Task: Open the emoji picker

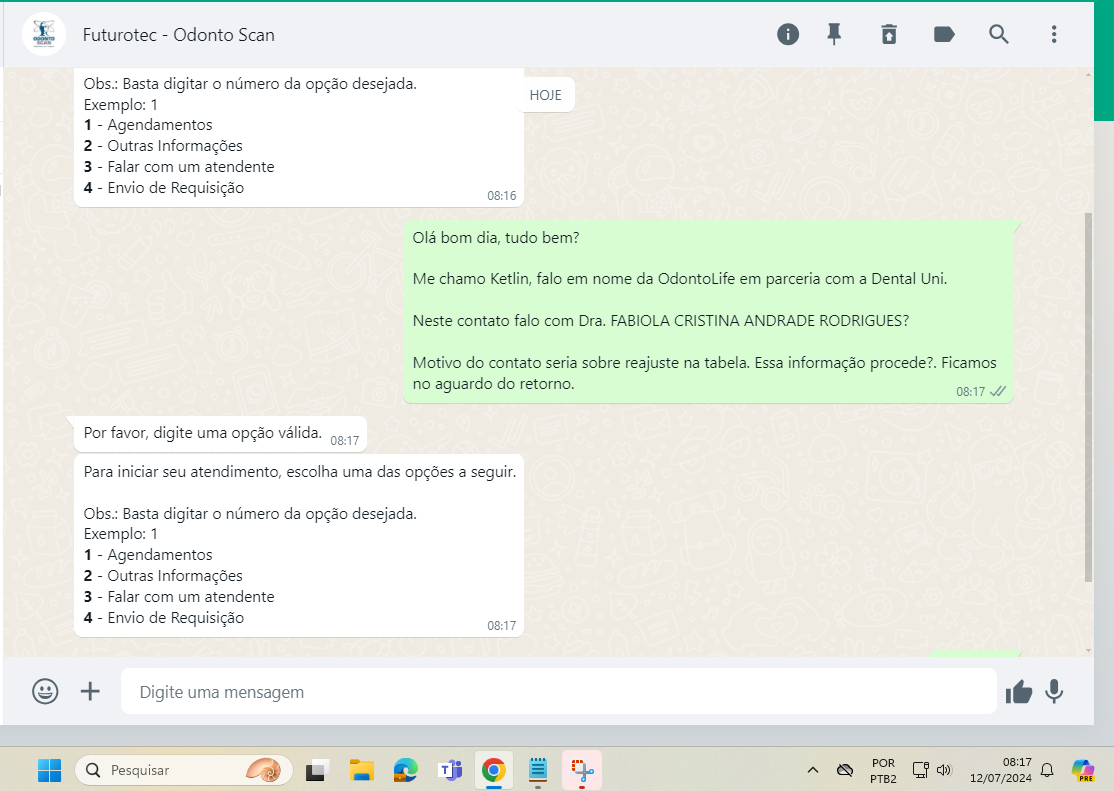Action: pos(45,691)
